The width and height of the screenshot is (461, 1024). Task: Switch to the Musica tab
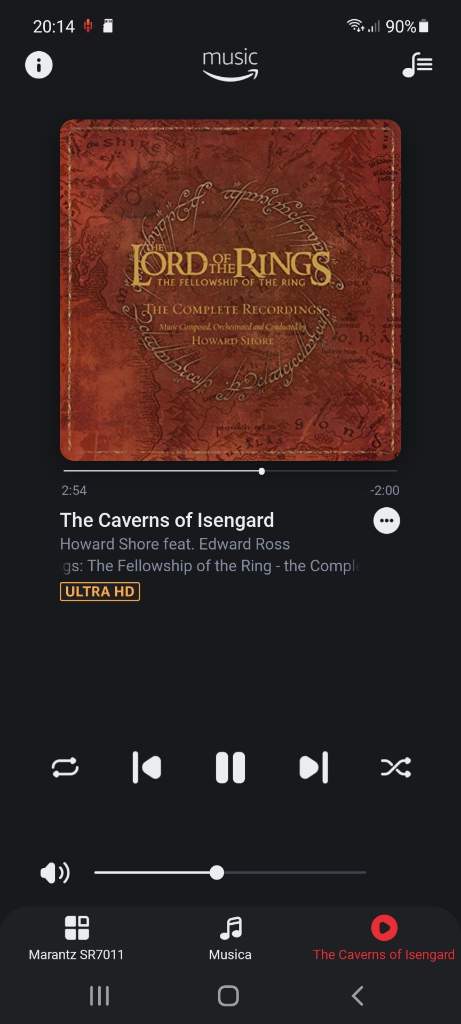click(230, 938)
